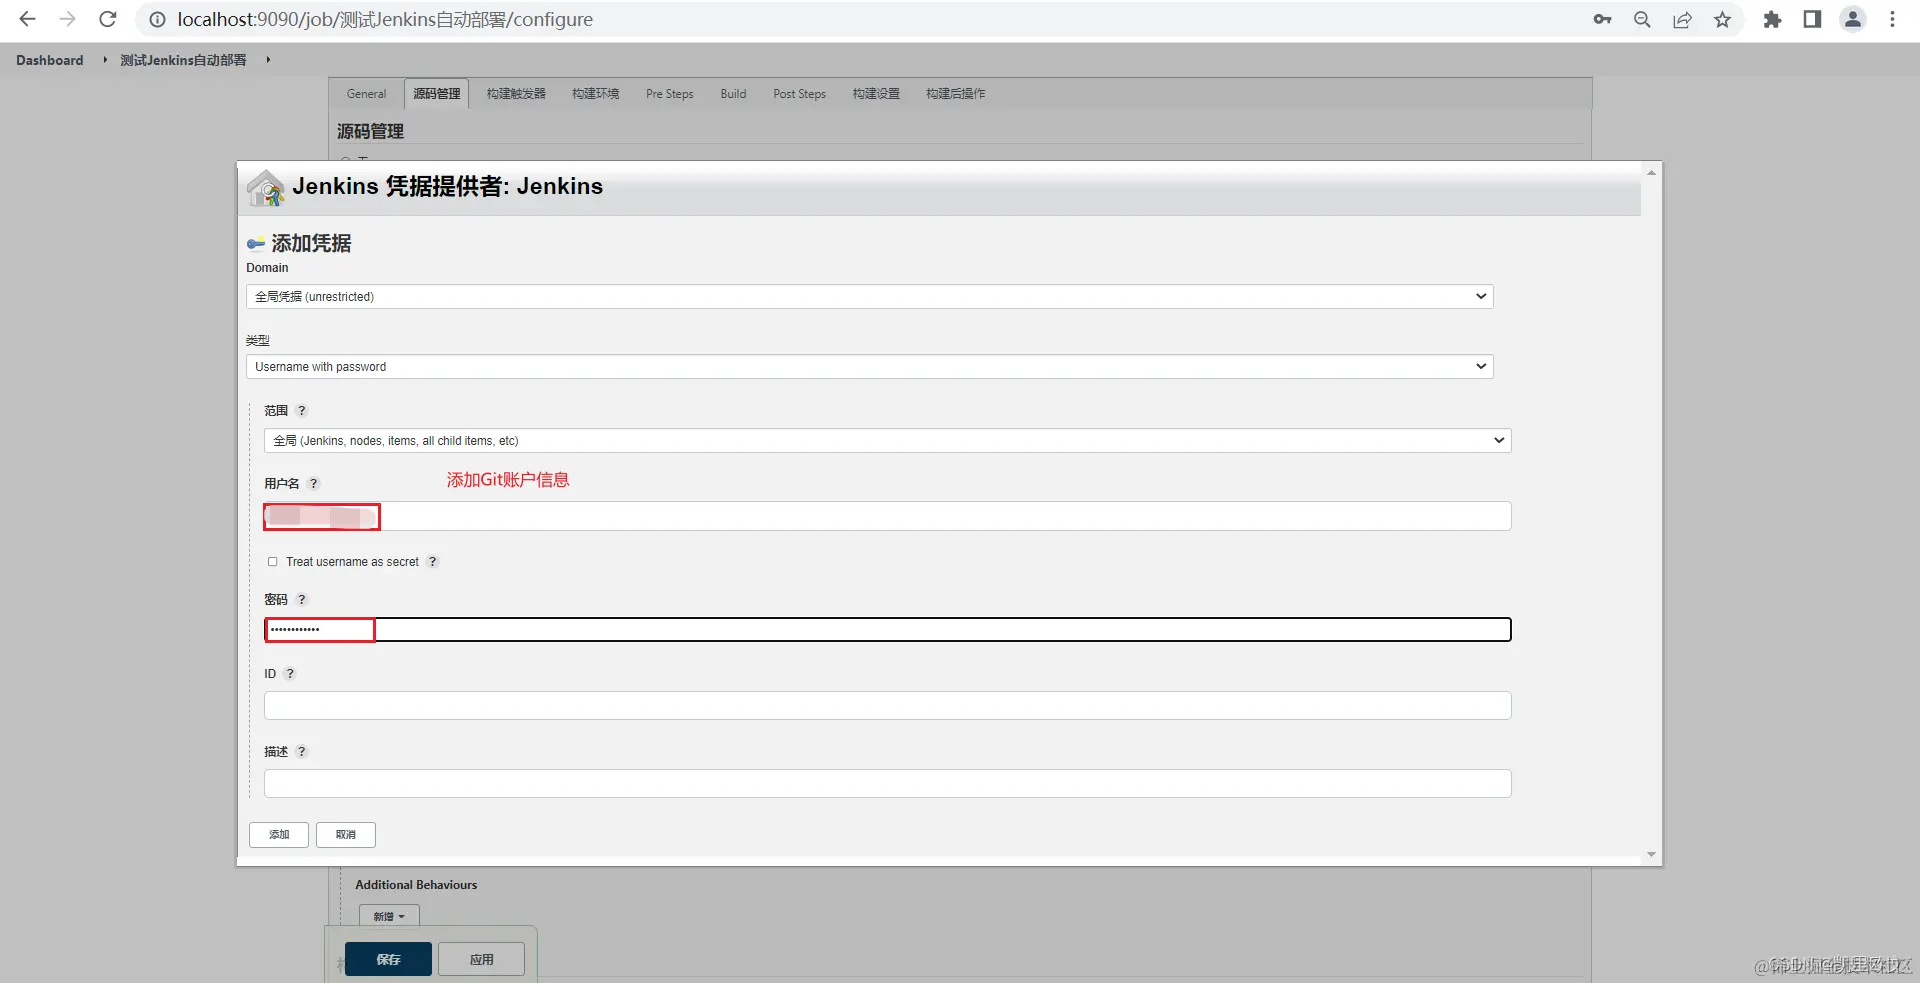Open the 测试Jenkins自动部署 breadcrumb link
This screenshot has width=1920, height=983.
point(183,60)
